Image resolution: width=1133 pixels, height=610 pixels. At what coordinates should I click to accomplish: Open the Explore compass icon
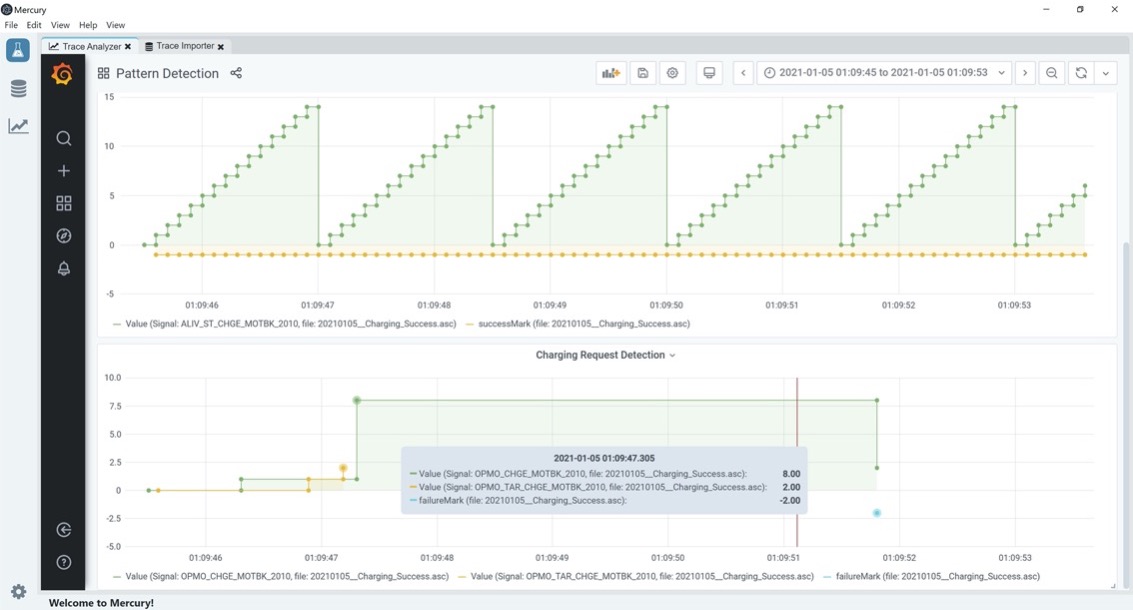point(64,236)
